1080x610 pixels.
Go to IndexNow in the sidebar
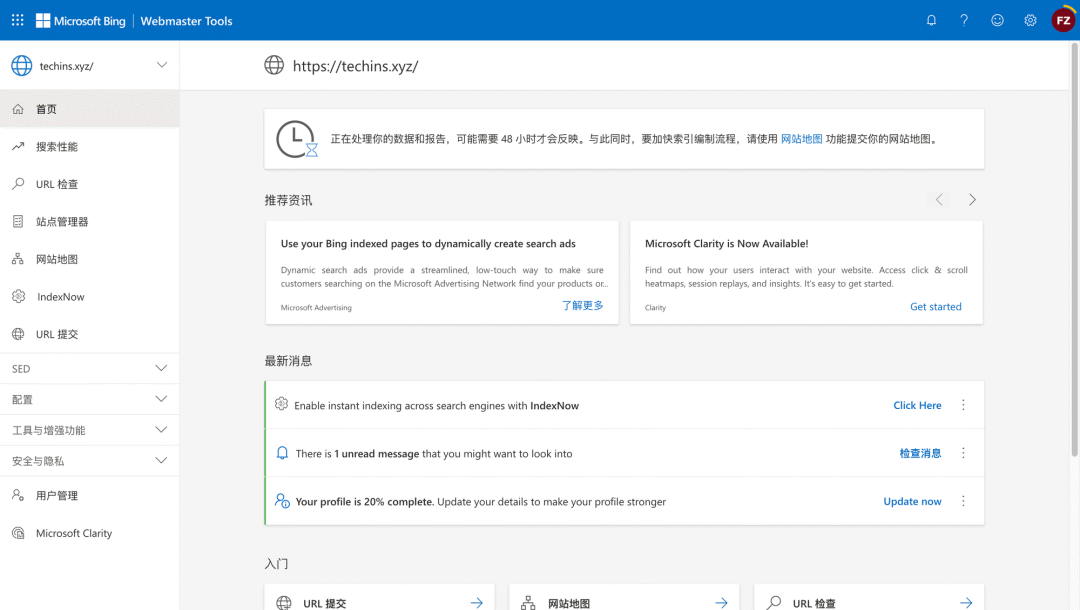61,297
